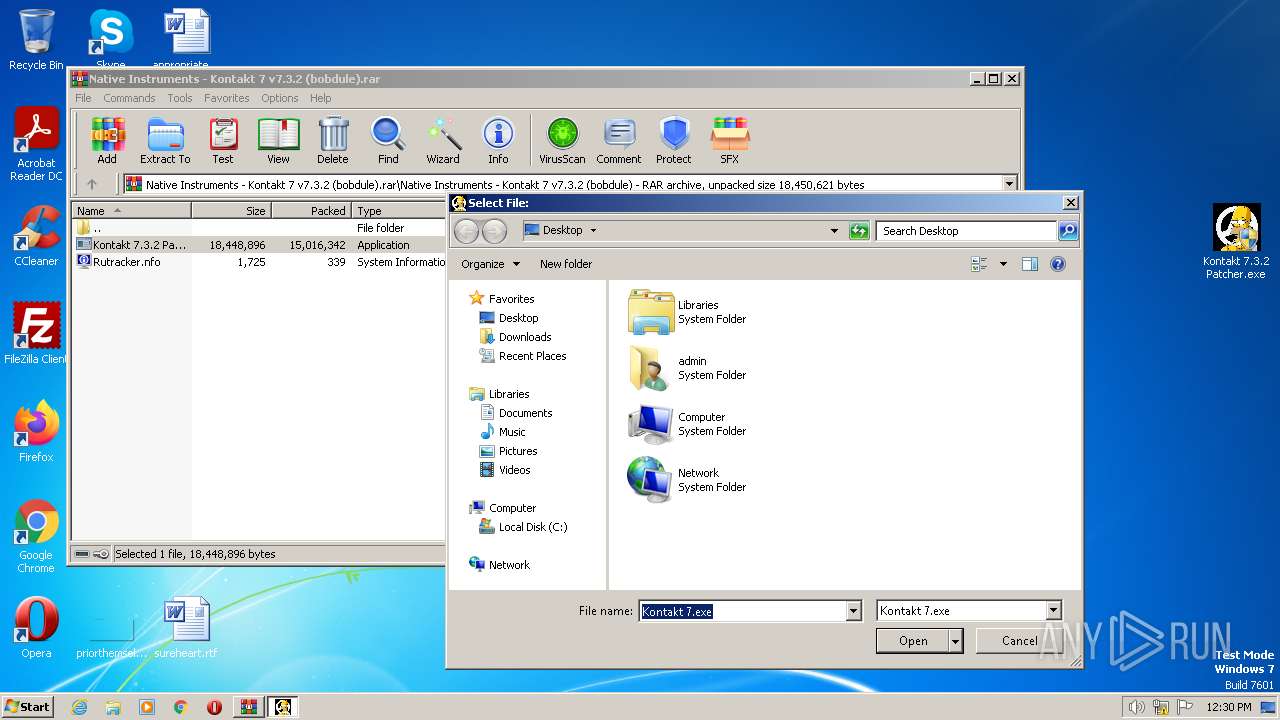Click the Add toolbar icon in WinRAR
Image resolution: width=1280 pixels, height=720 pixels.
tap(107, 140)
